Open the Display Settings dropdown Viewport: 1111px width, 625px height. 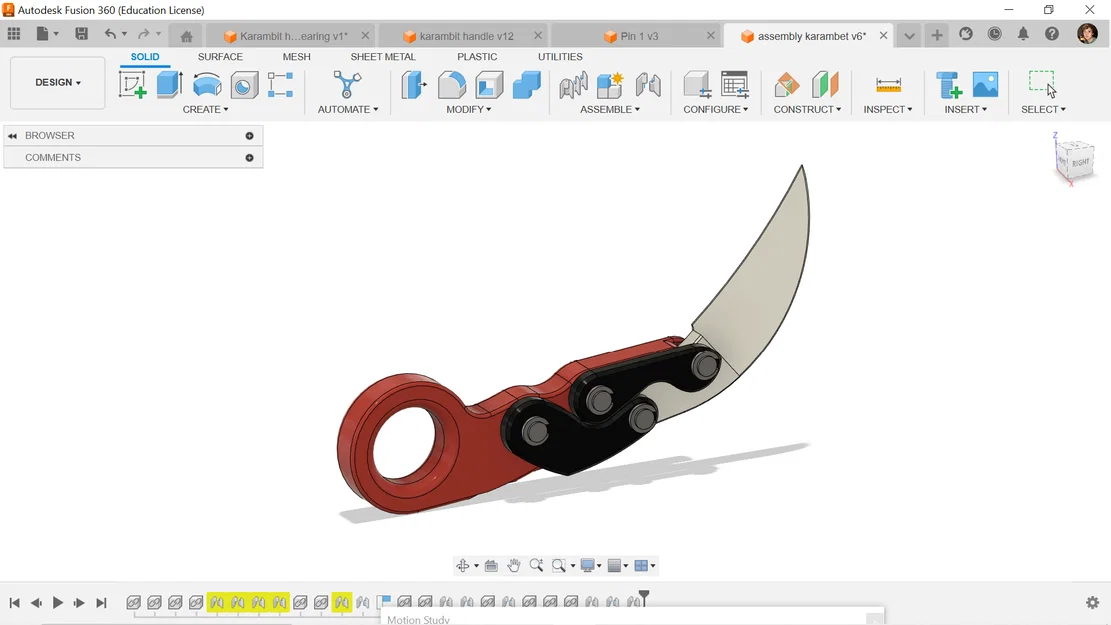589,565
